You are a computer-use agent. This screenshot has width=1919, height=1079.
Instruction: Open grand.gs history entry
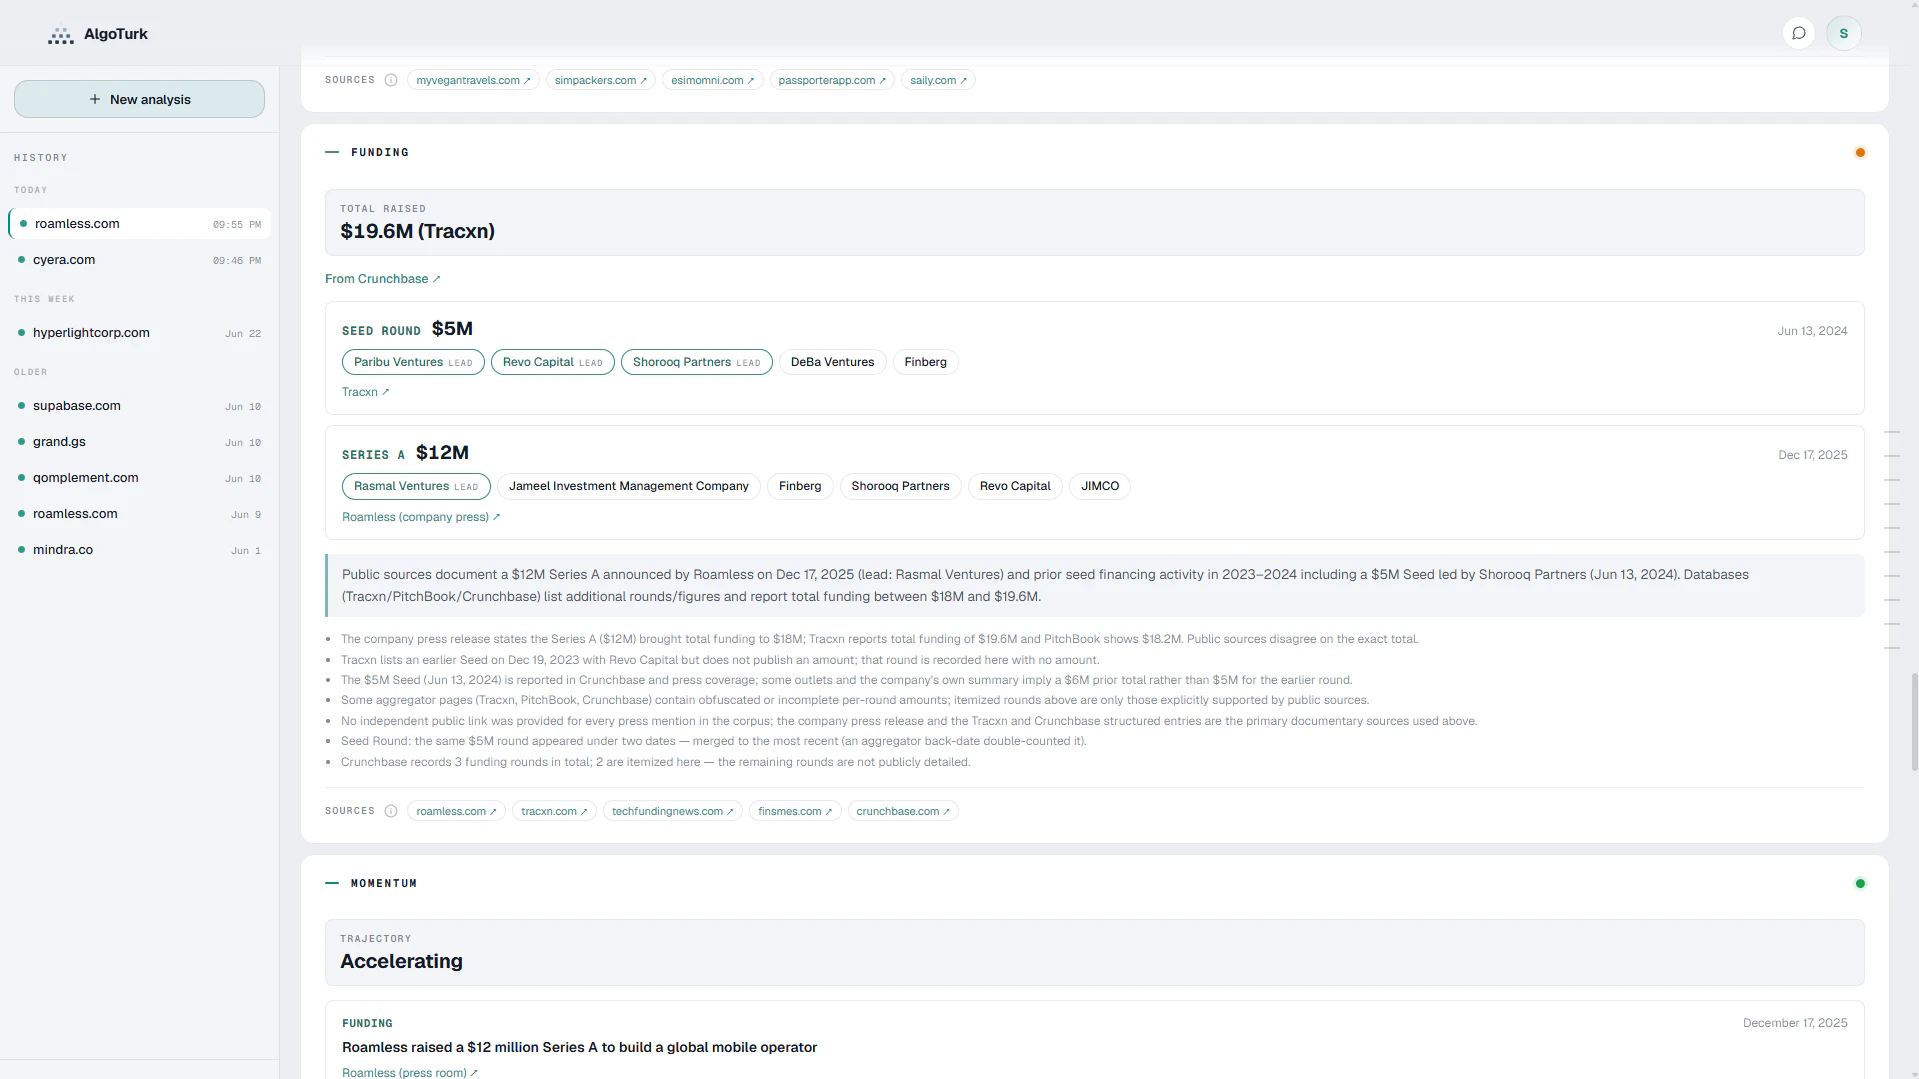(139, 442)
